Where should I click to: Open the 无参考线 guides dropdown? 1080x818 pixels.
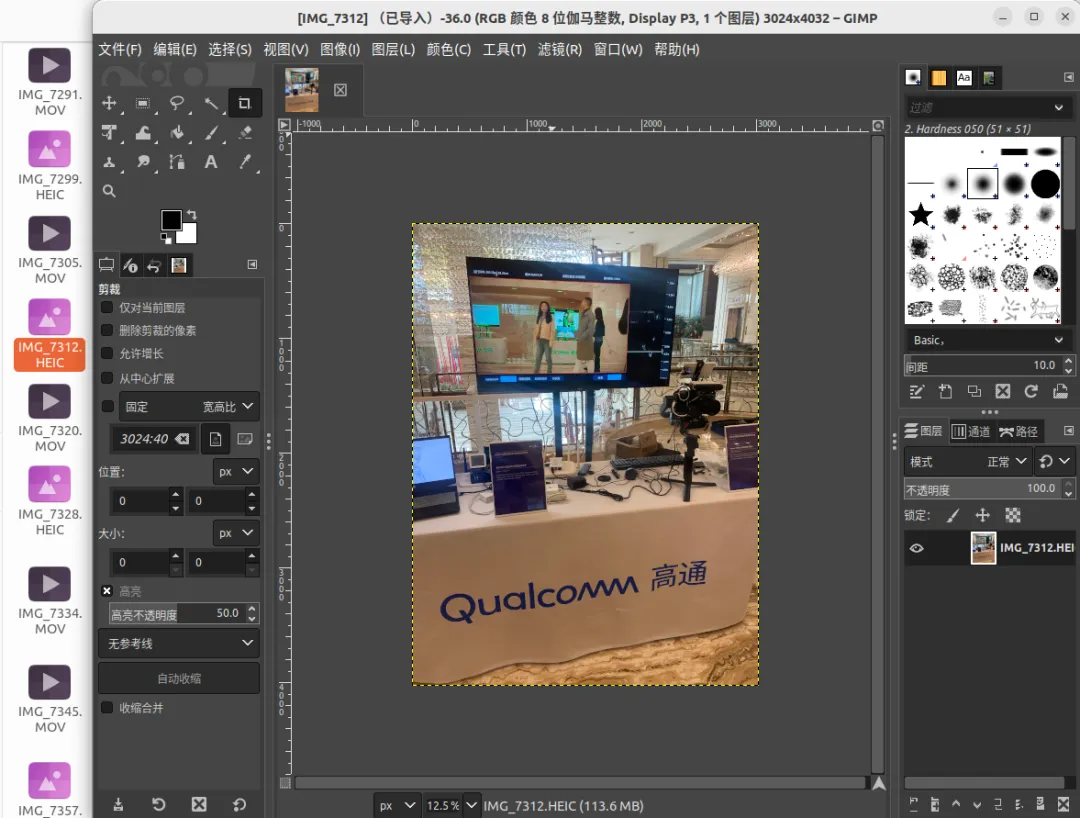(178, 643)
